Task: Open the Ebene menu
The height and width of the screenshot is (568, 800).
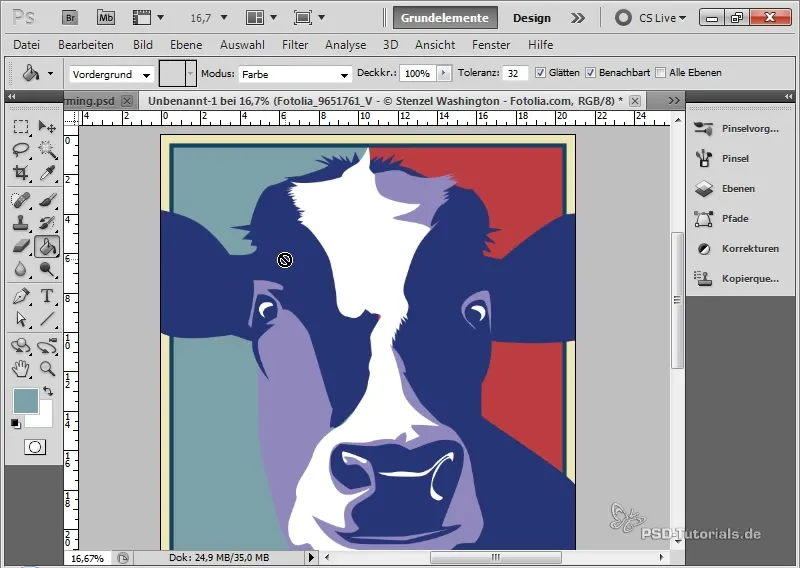Action: pos(186,45)
